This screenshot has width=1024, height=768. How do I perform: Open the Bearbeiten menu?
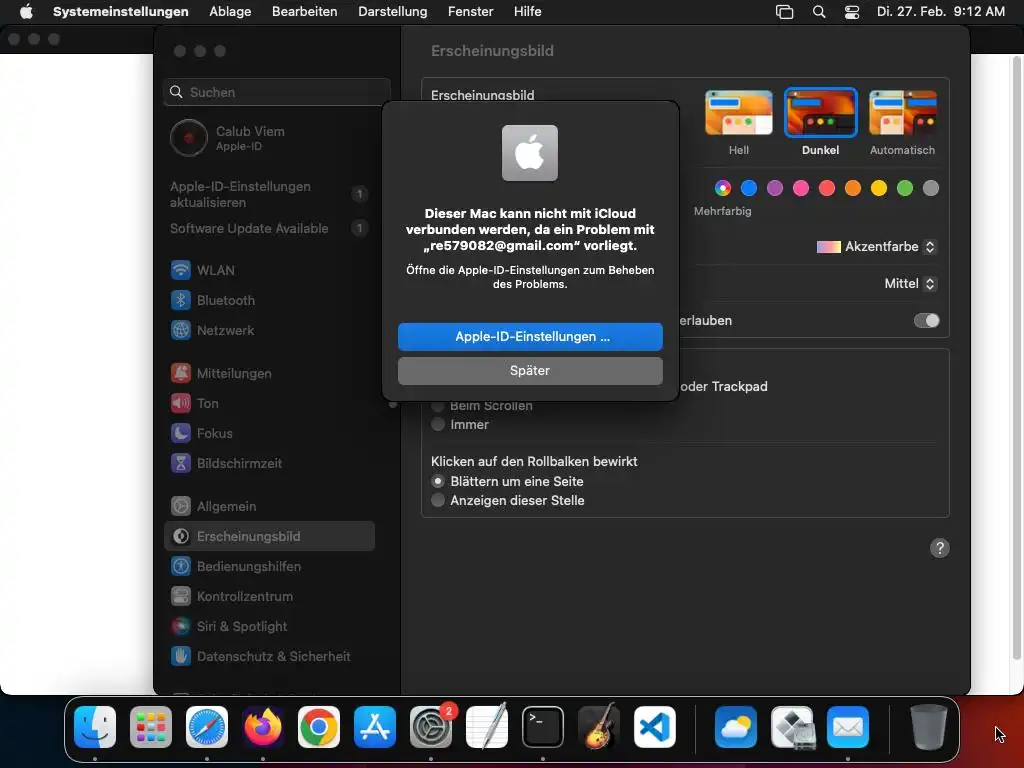[x=304, y=12]
